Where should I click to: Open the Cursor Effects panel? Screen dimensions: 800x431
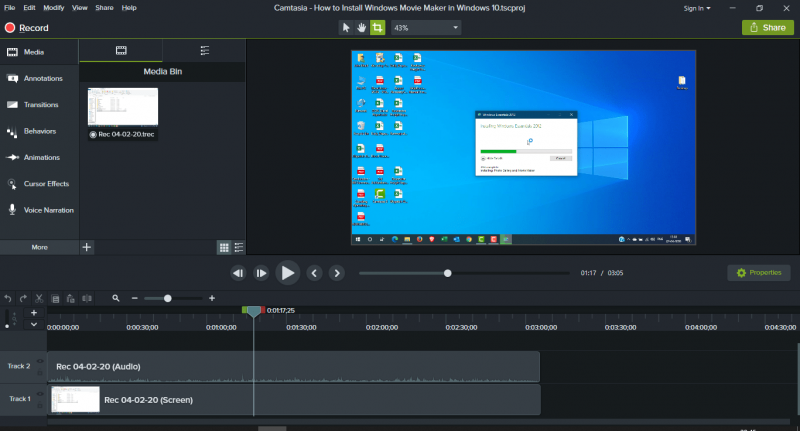(39, 184)
